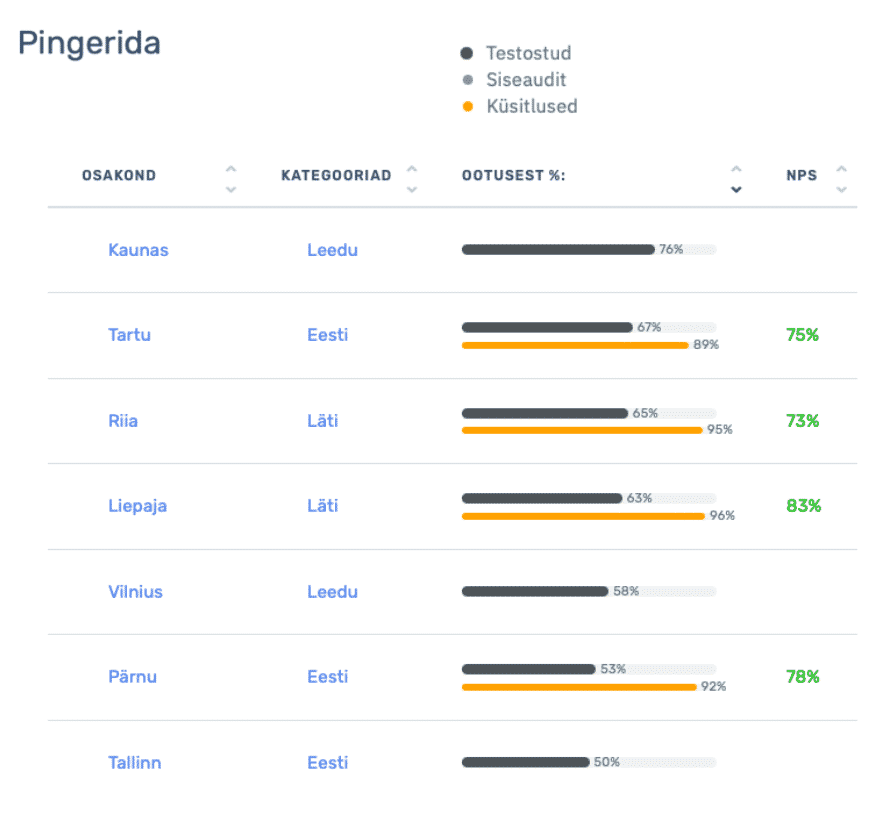Sort by NPS column arrows
This screenshot has width=873, height=826.
tap(841, 179)
